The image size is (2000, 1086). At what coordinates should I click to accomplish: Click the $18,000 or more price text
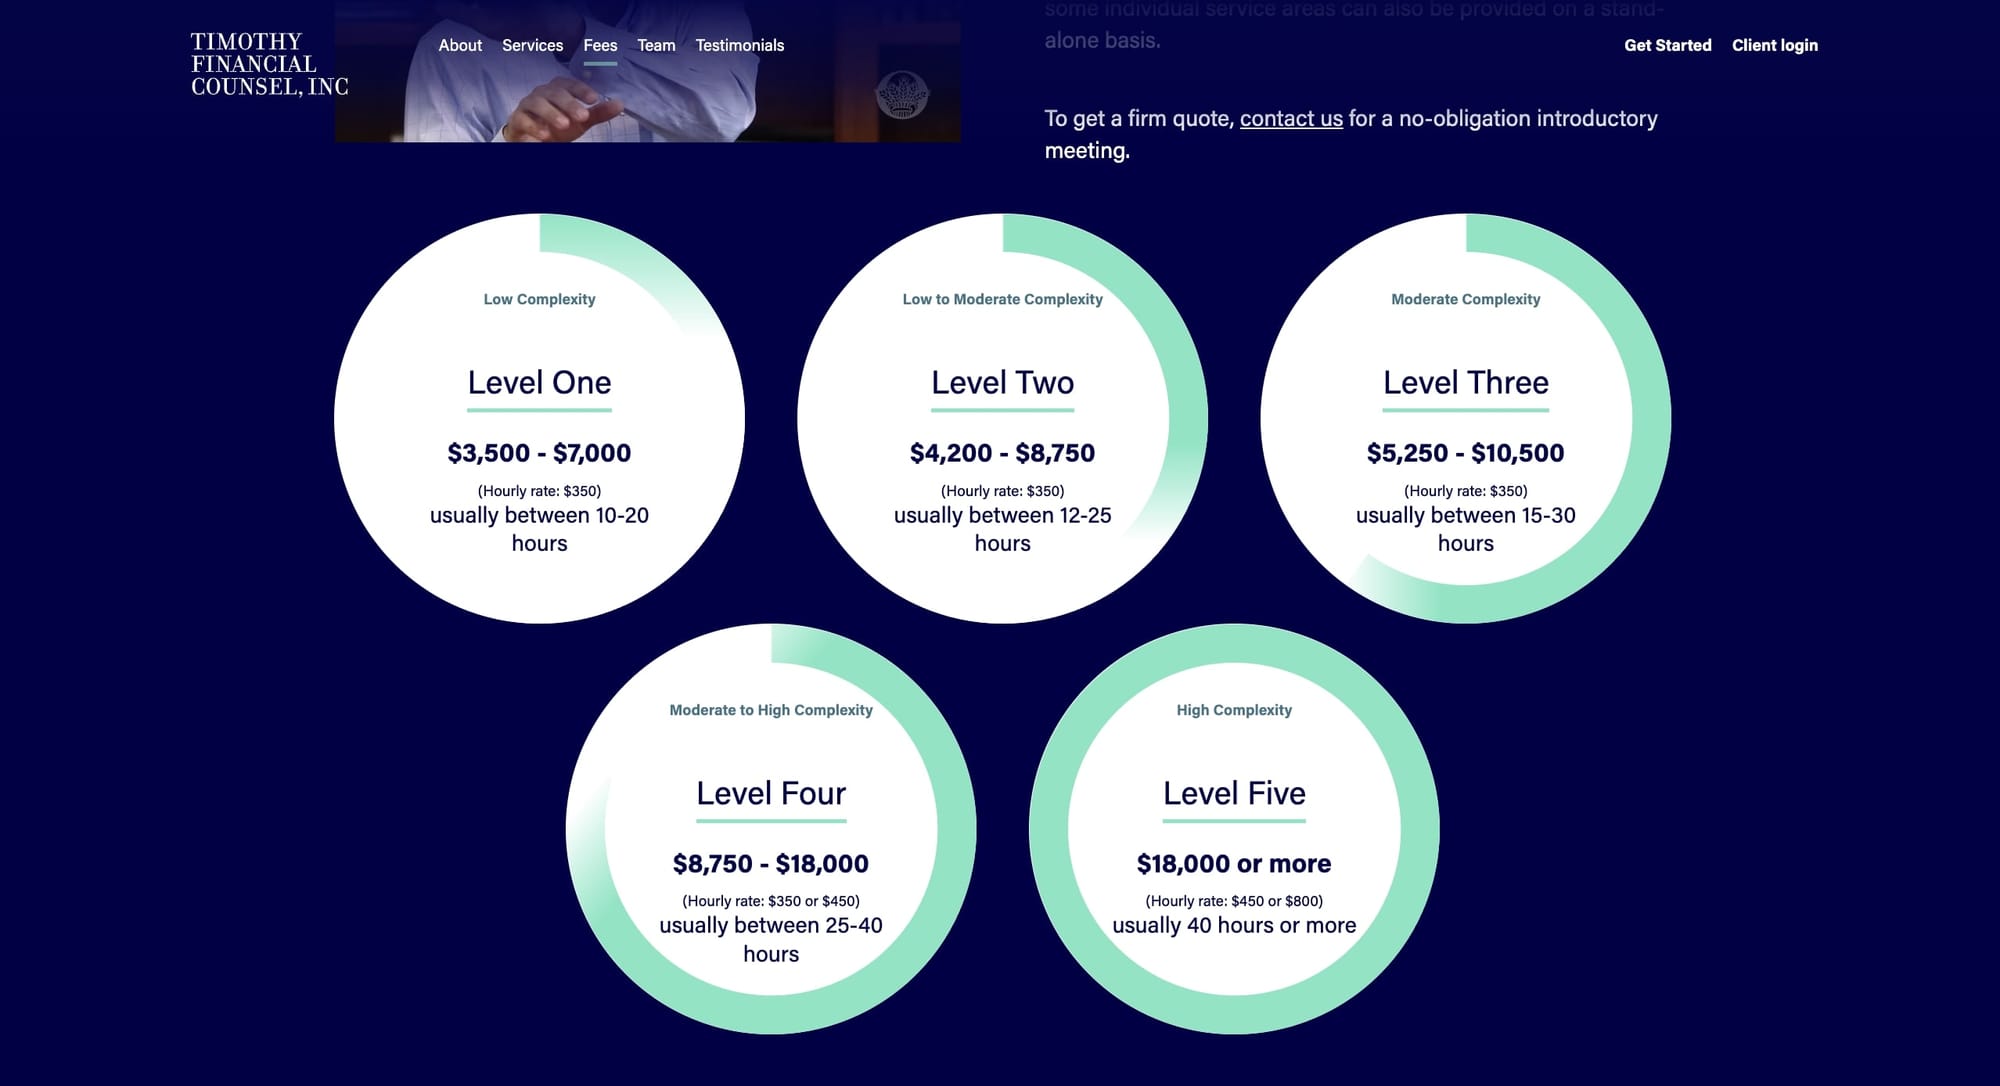point(1233,863)
